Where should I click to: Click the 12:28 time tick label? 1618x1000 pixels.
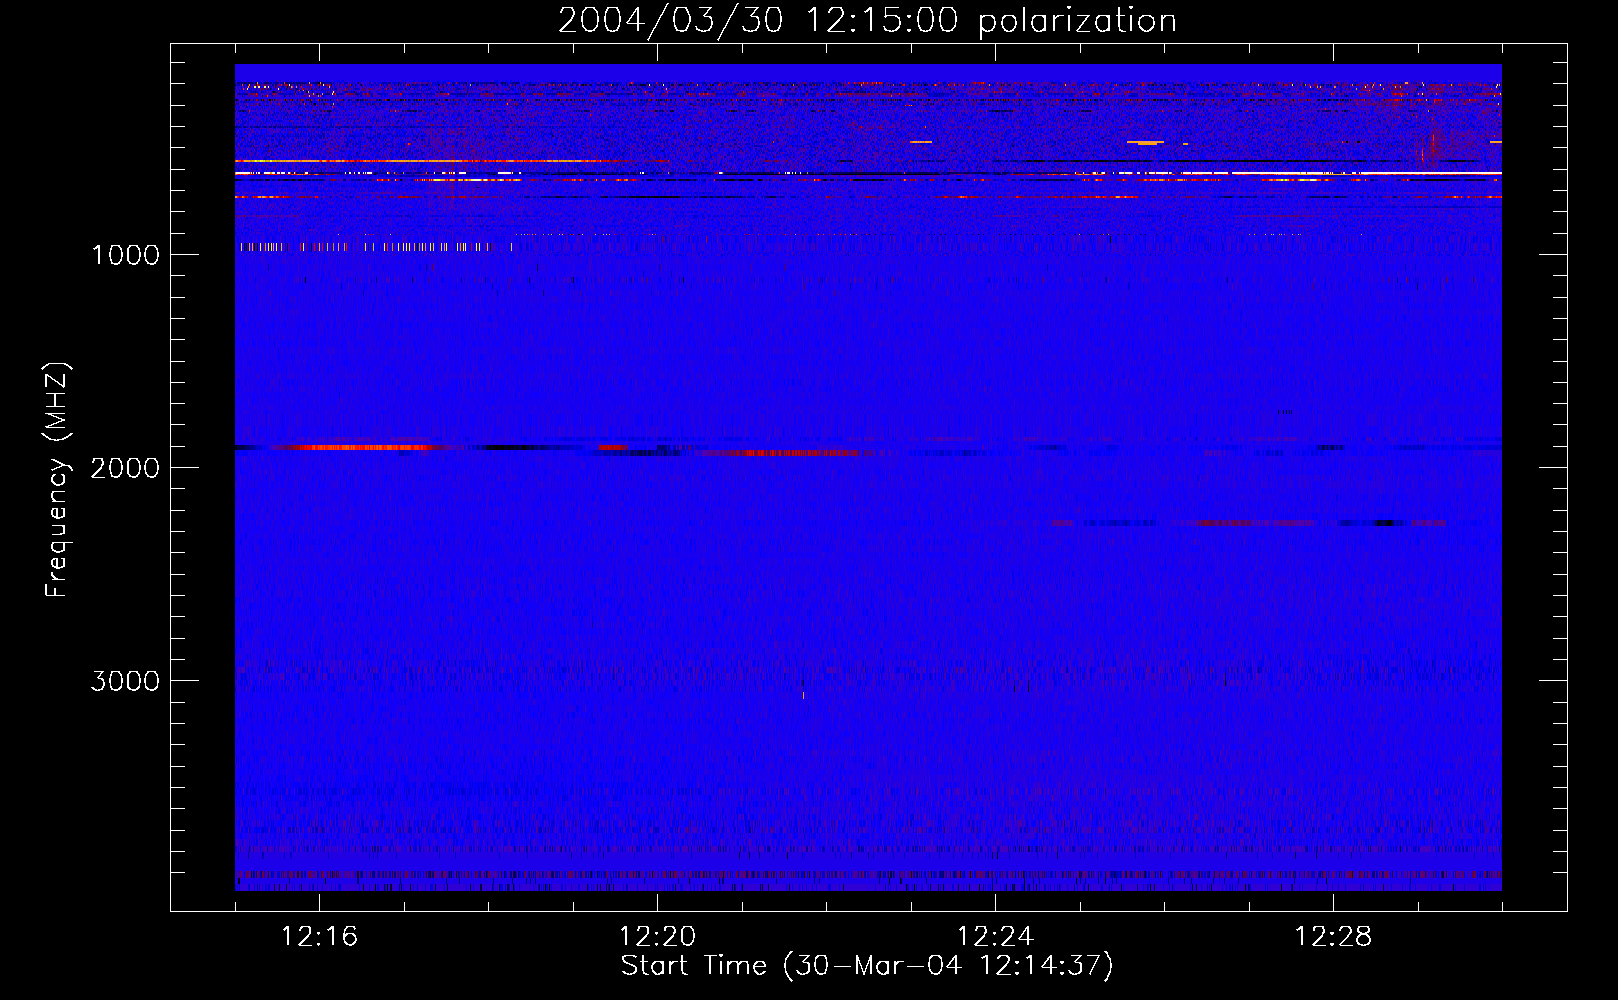[x=1333, y=937]
